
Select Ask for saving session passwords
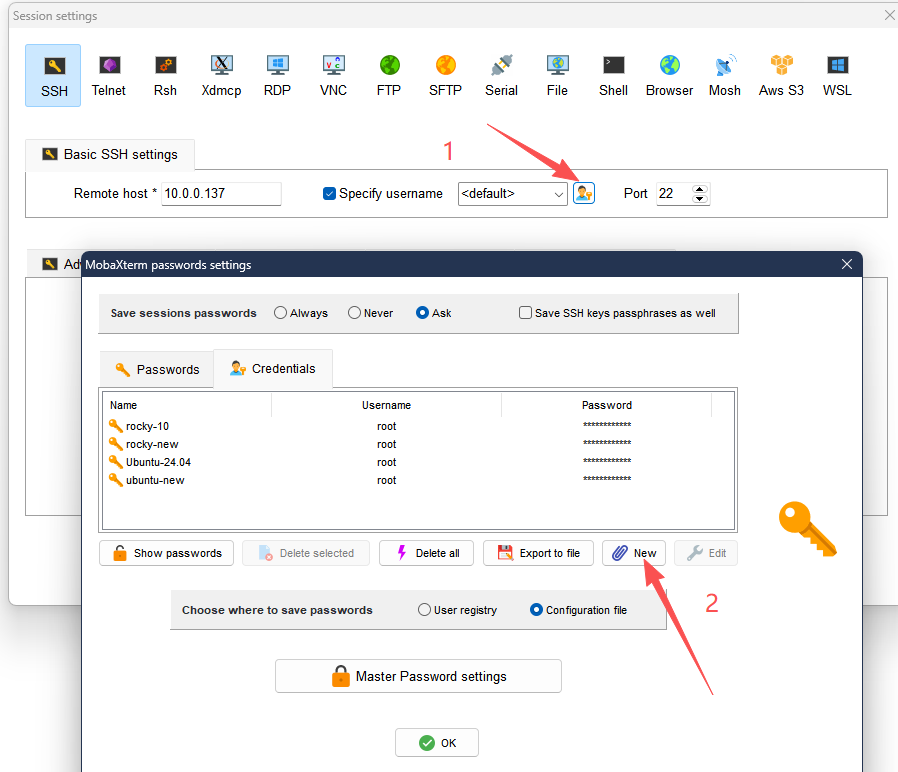coord(422,313)
